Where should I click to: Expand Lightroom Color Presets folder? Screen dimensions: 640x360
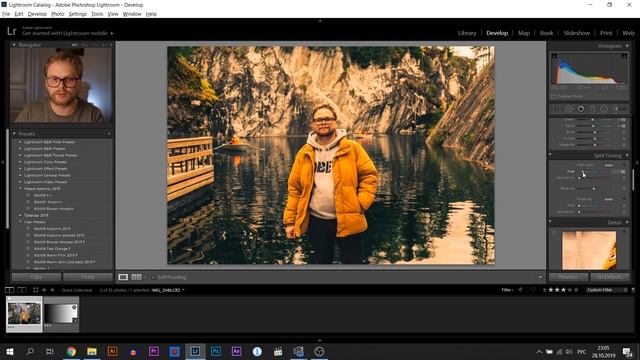pyautogui.click(x=20, y=162)
